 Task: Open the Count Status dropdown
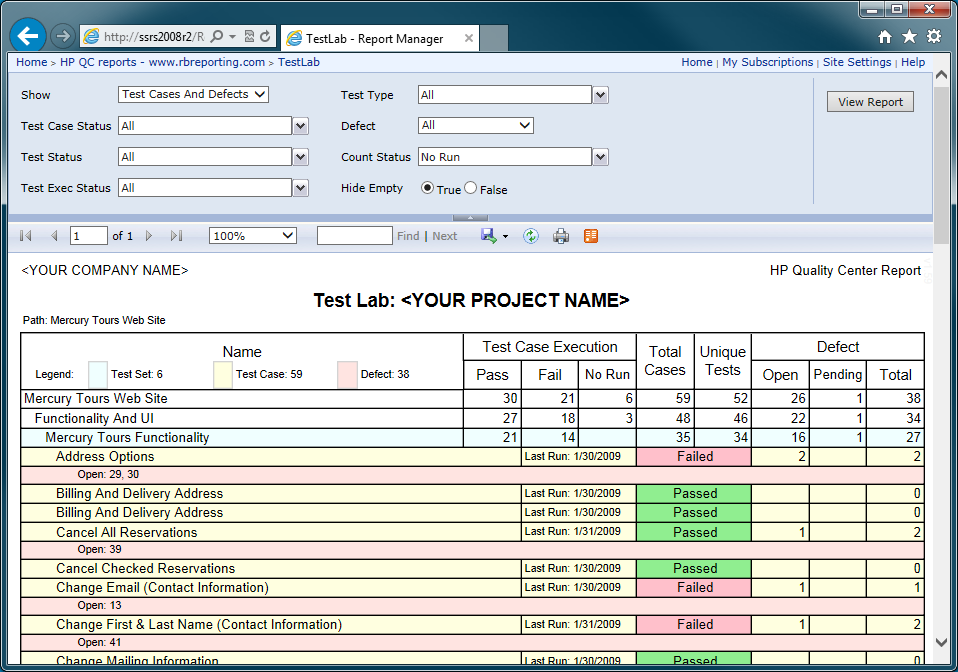pos(598,157)
